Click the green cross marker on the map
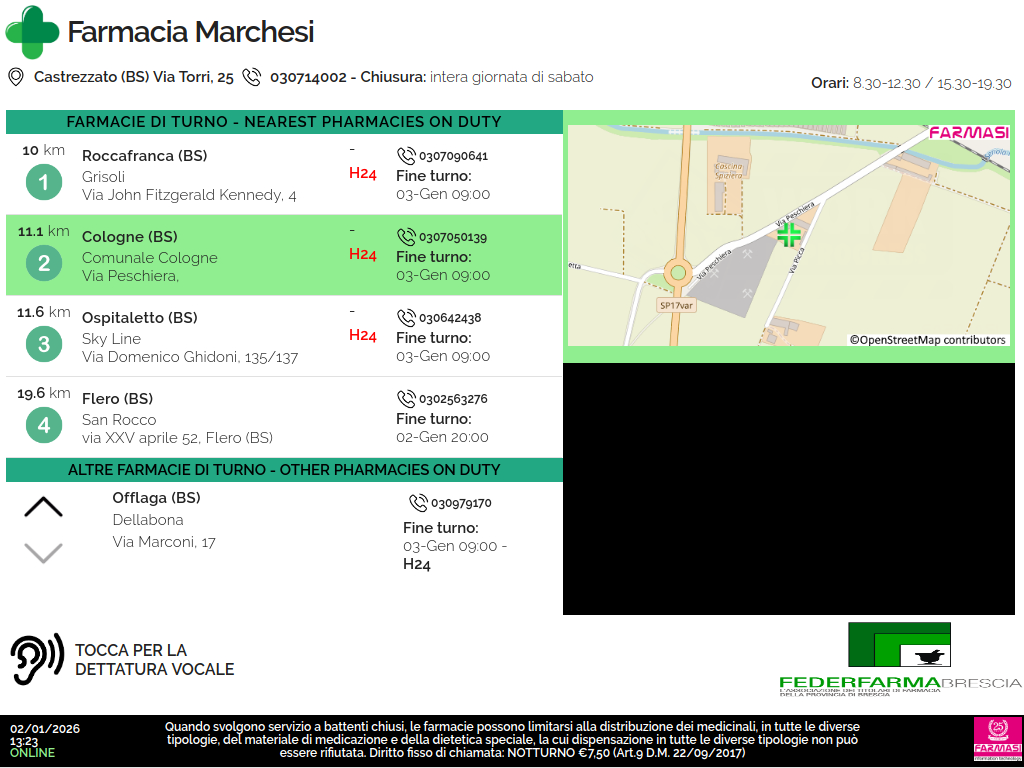1024x768 pixels. pyautogui.click(x=789, y=235)
